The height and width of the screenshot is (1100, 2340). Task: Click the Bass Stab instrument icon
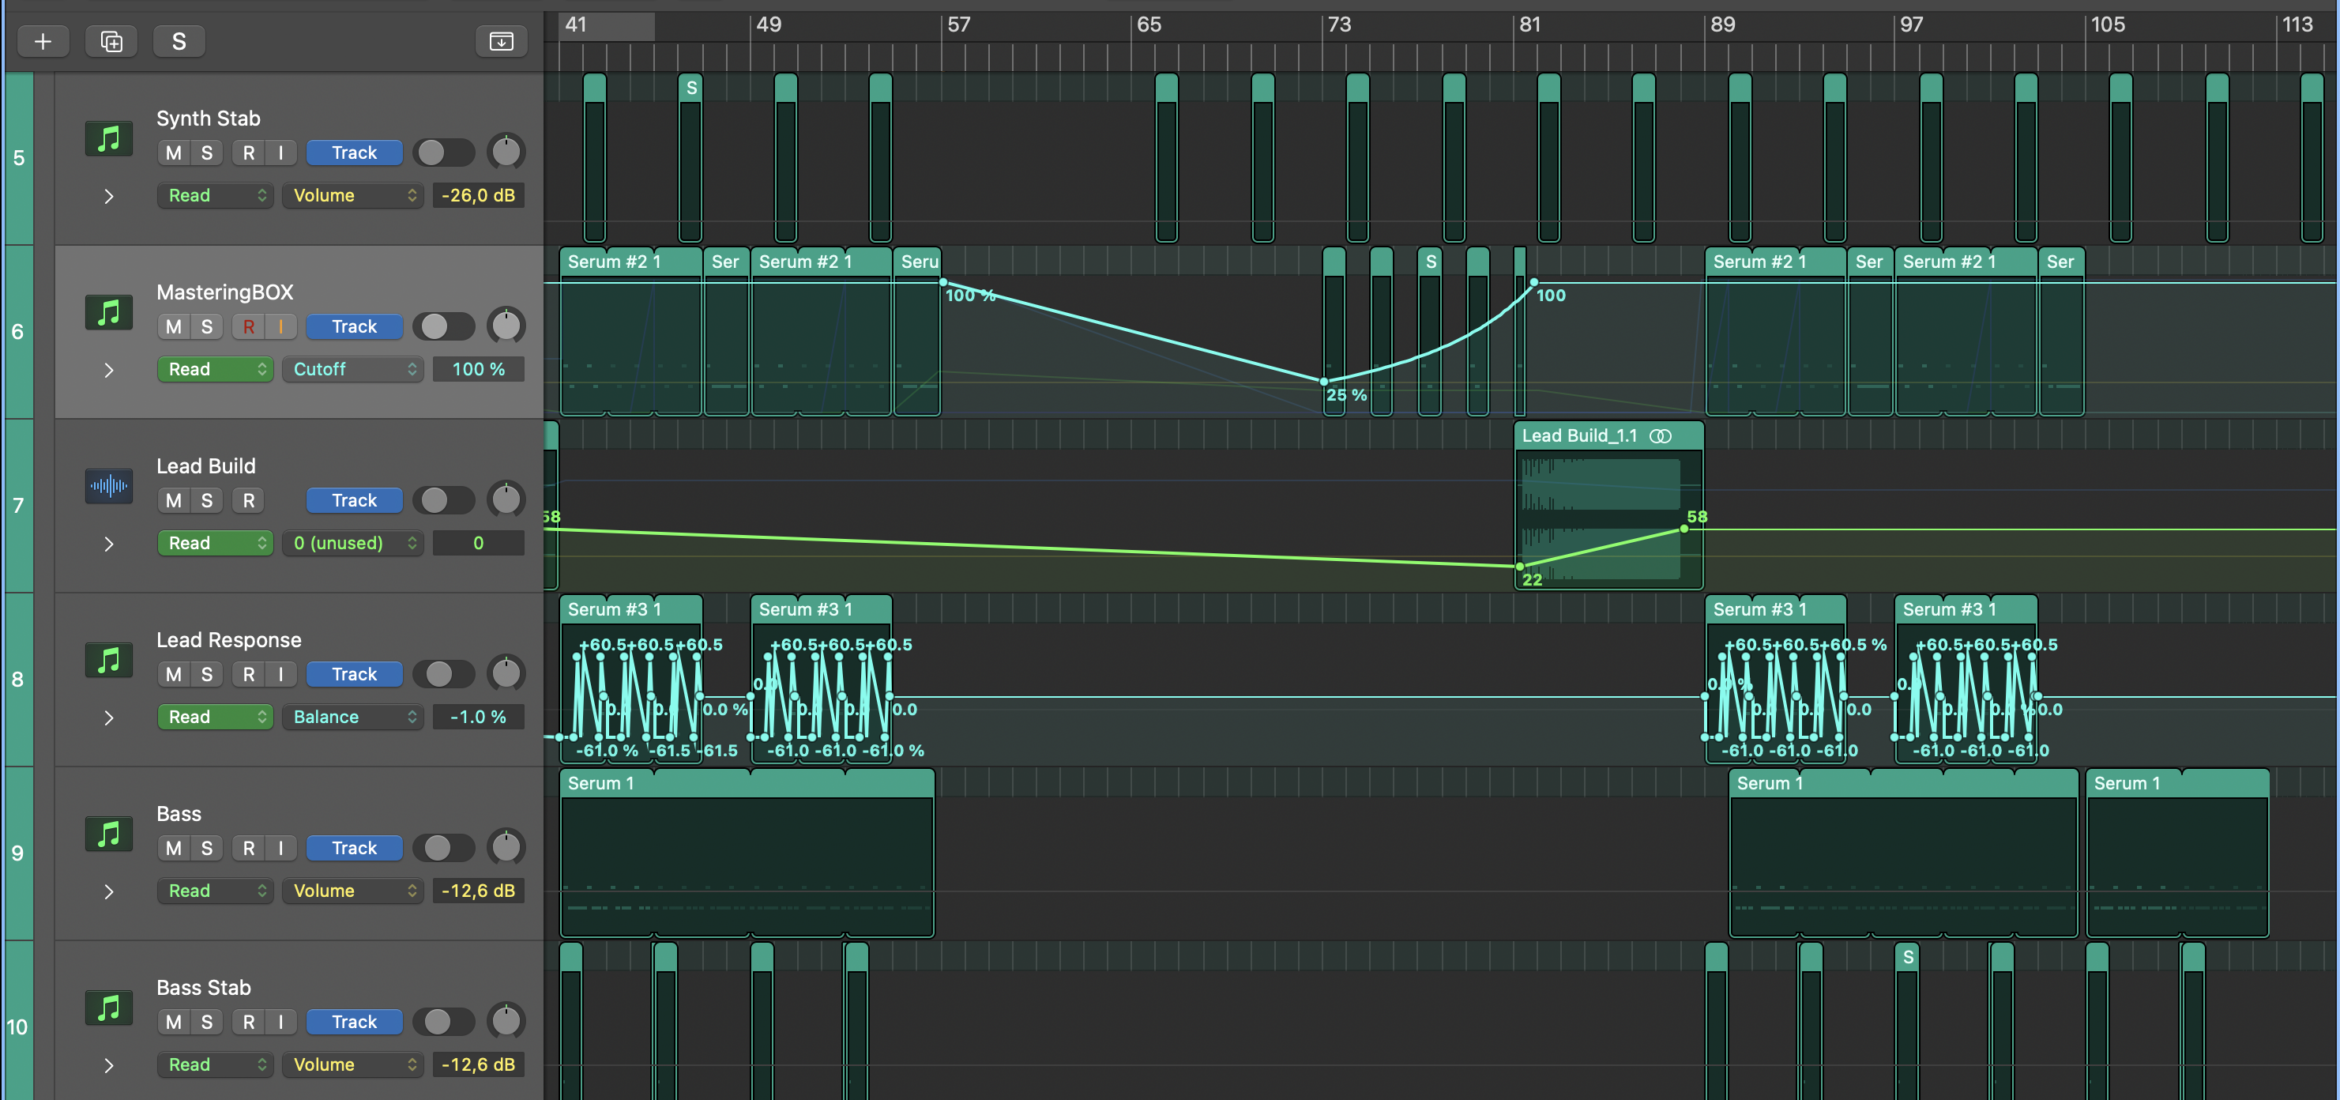pyautogui.click(x=108, y=1008)
